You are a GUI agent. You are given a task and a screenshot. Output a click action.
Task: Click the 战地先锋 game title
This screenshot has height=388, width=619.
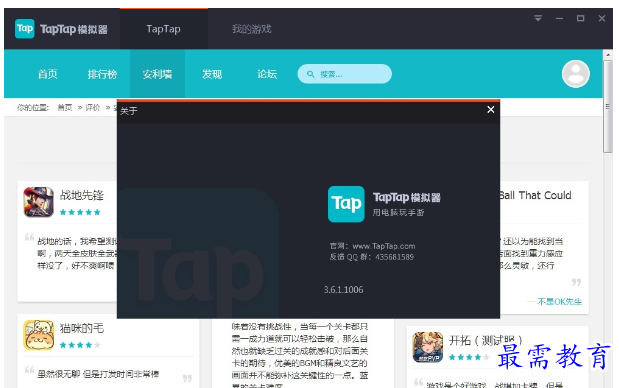click(x=82, y=195)
